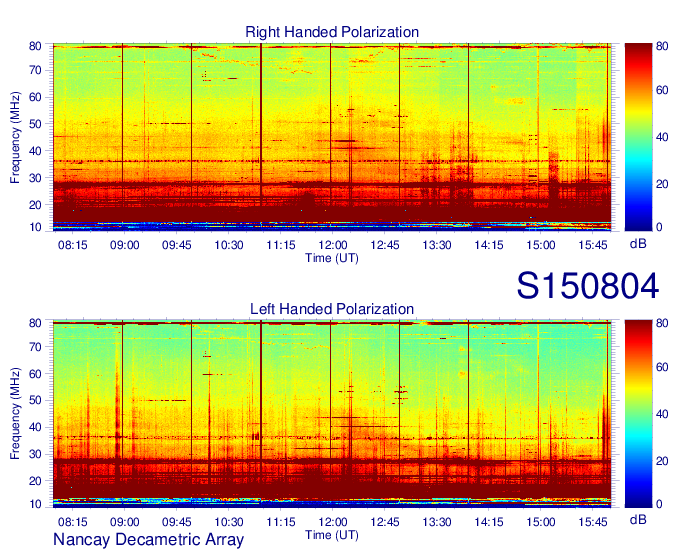The image size is (680, 552).
Task: Click the 13:30 tick label under the bottom plot
Action: tap(437, 522)
